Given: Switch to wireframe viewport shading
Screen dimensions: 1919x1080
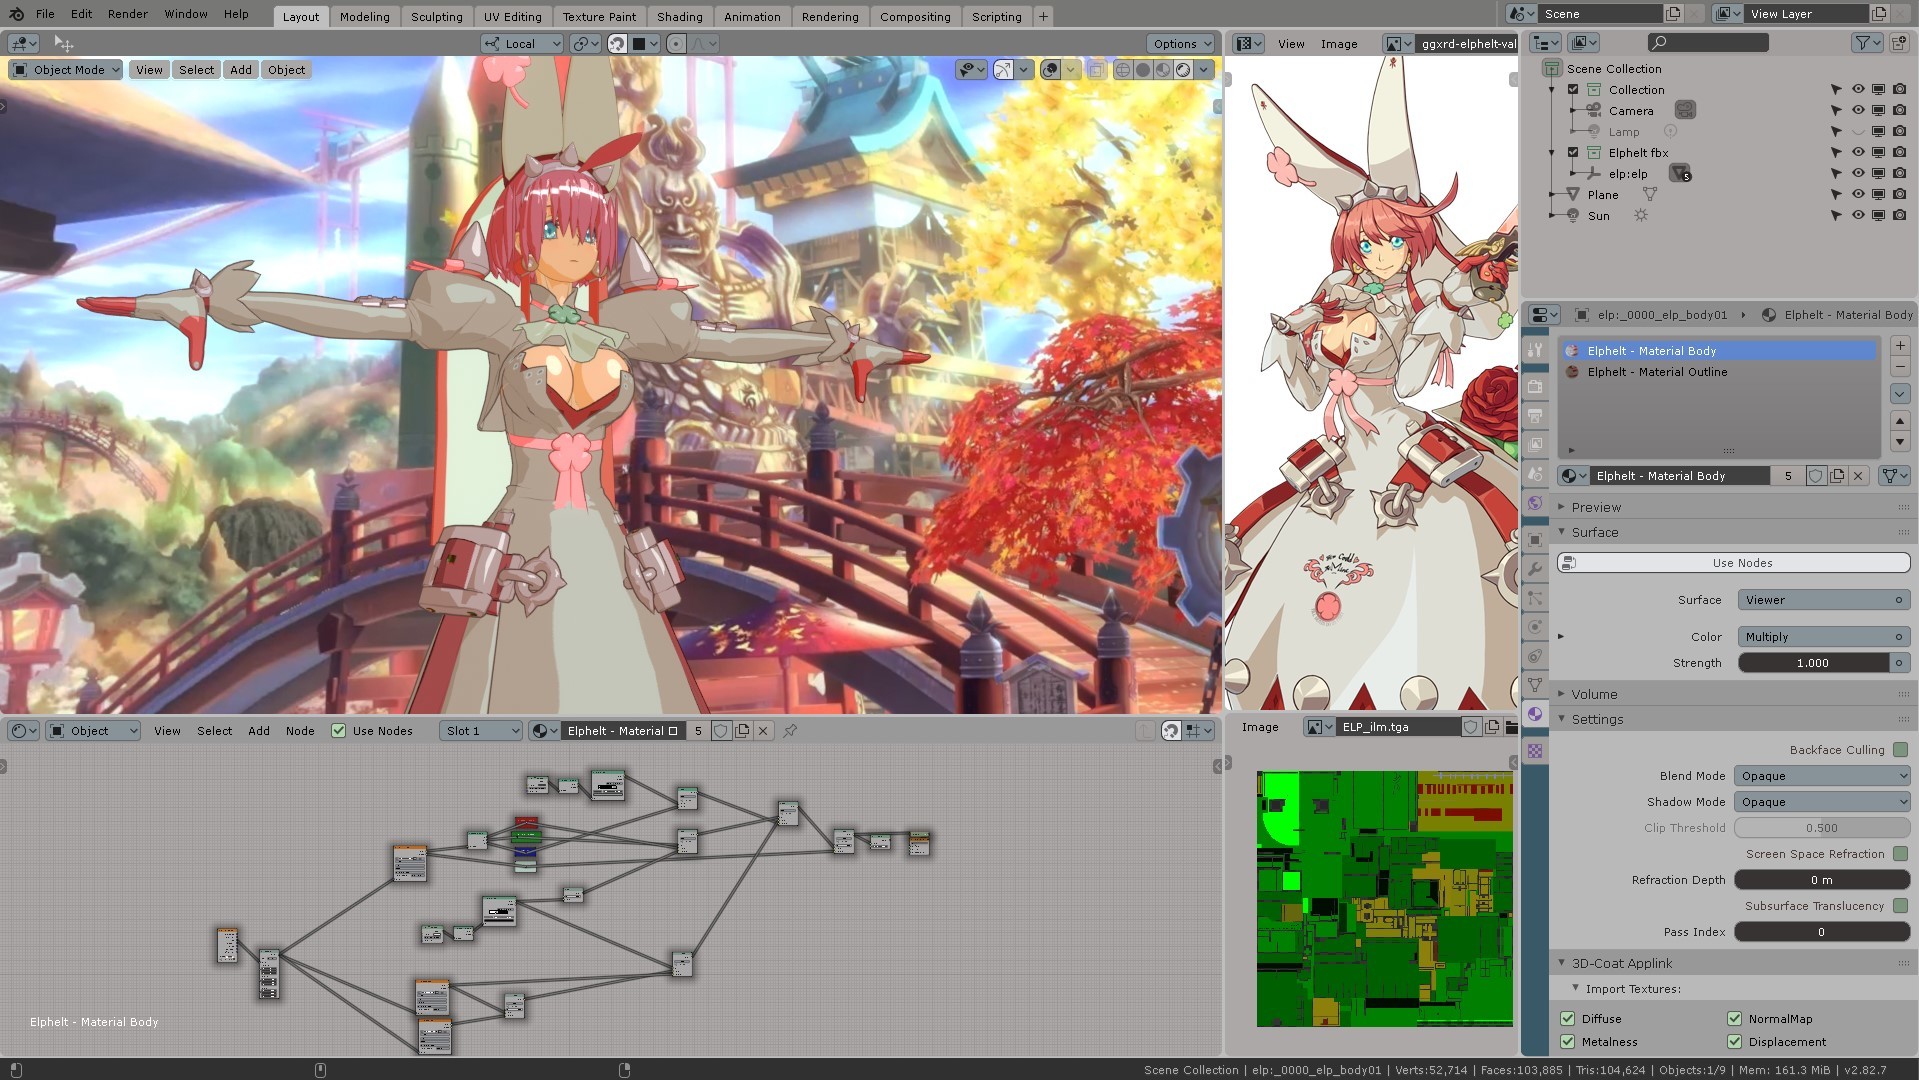Looking at the screenshot, I should [x=1123, y=70].
